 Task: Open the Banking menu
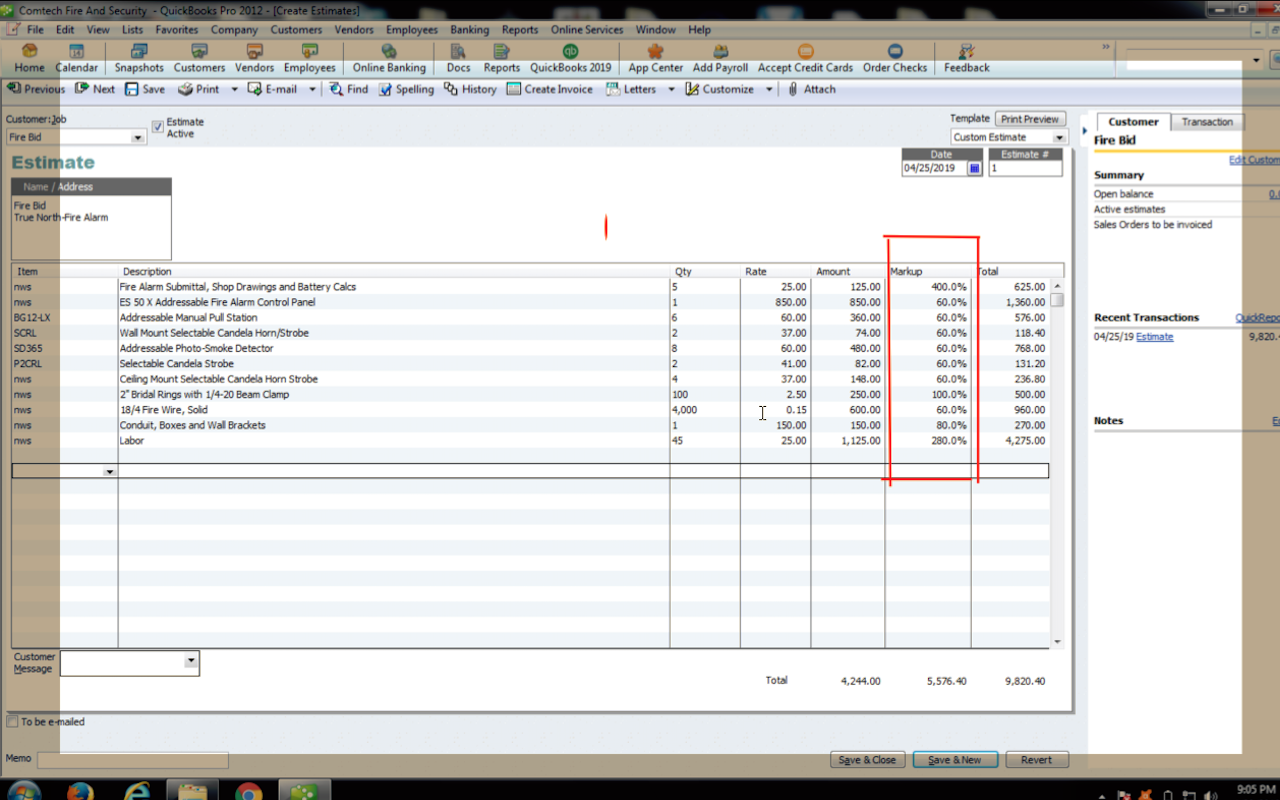point(469,29)
